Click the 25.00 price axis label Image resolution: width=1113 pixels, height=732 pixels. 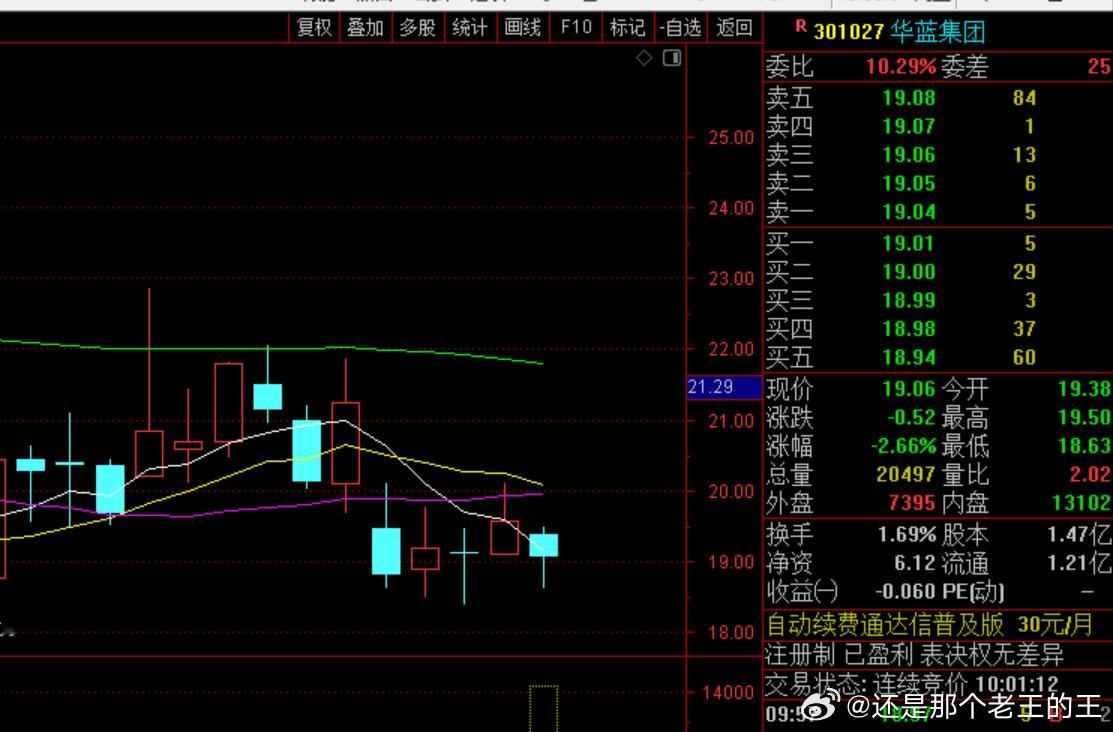[x=731, y=137]
